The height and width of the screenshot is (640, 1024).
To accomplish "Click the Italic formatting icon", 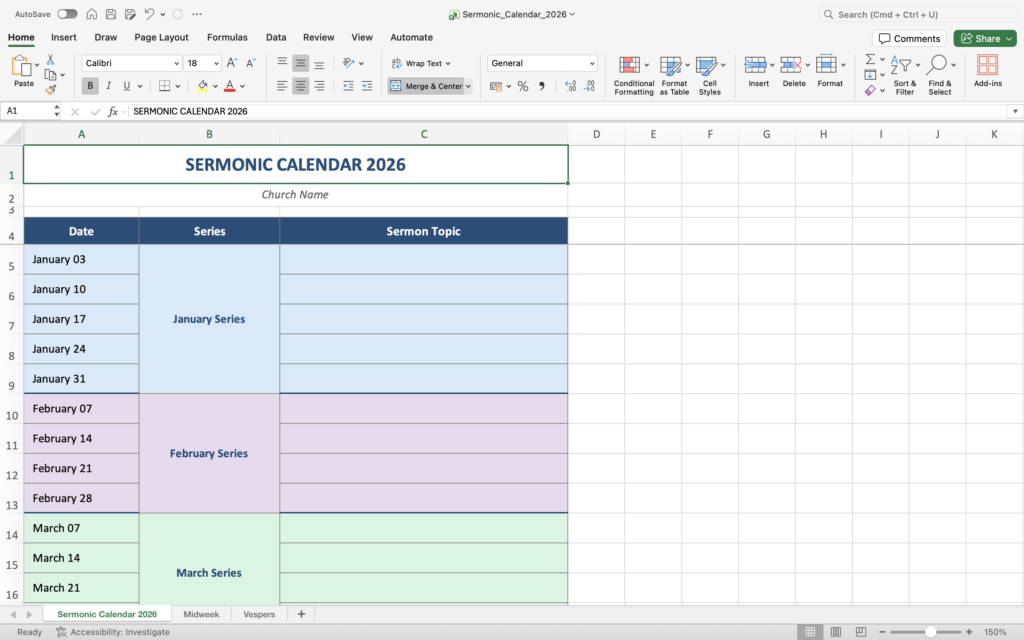I will pos(109,86).
